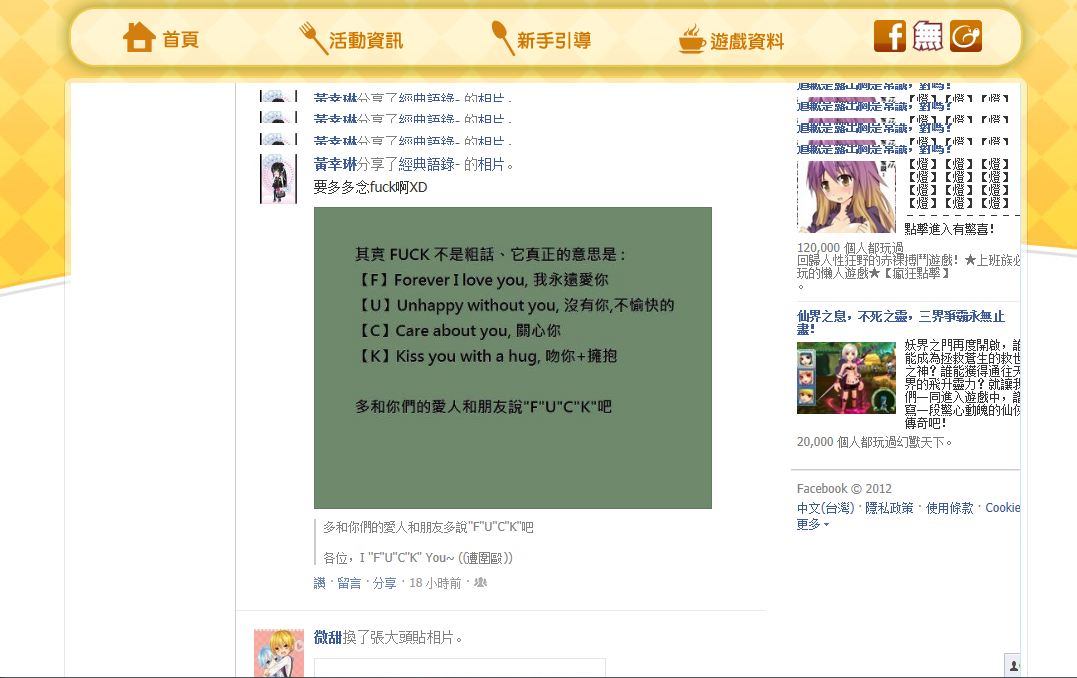Click 黃幸琳's profile avatar
This screenshot has width=1077, height=678.
(x=277, y=179)
